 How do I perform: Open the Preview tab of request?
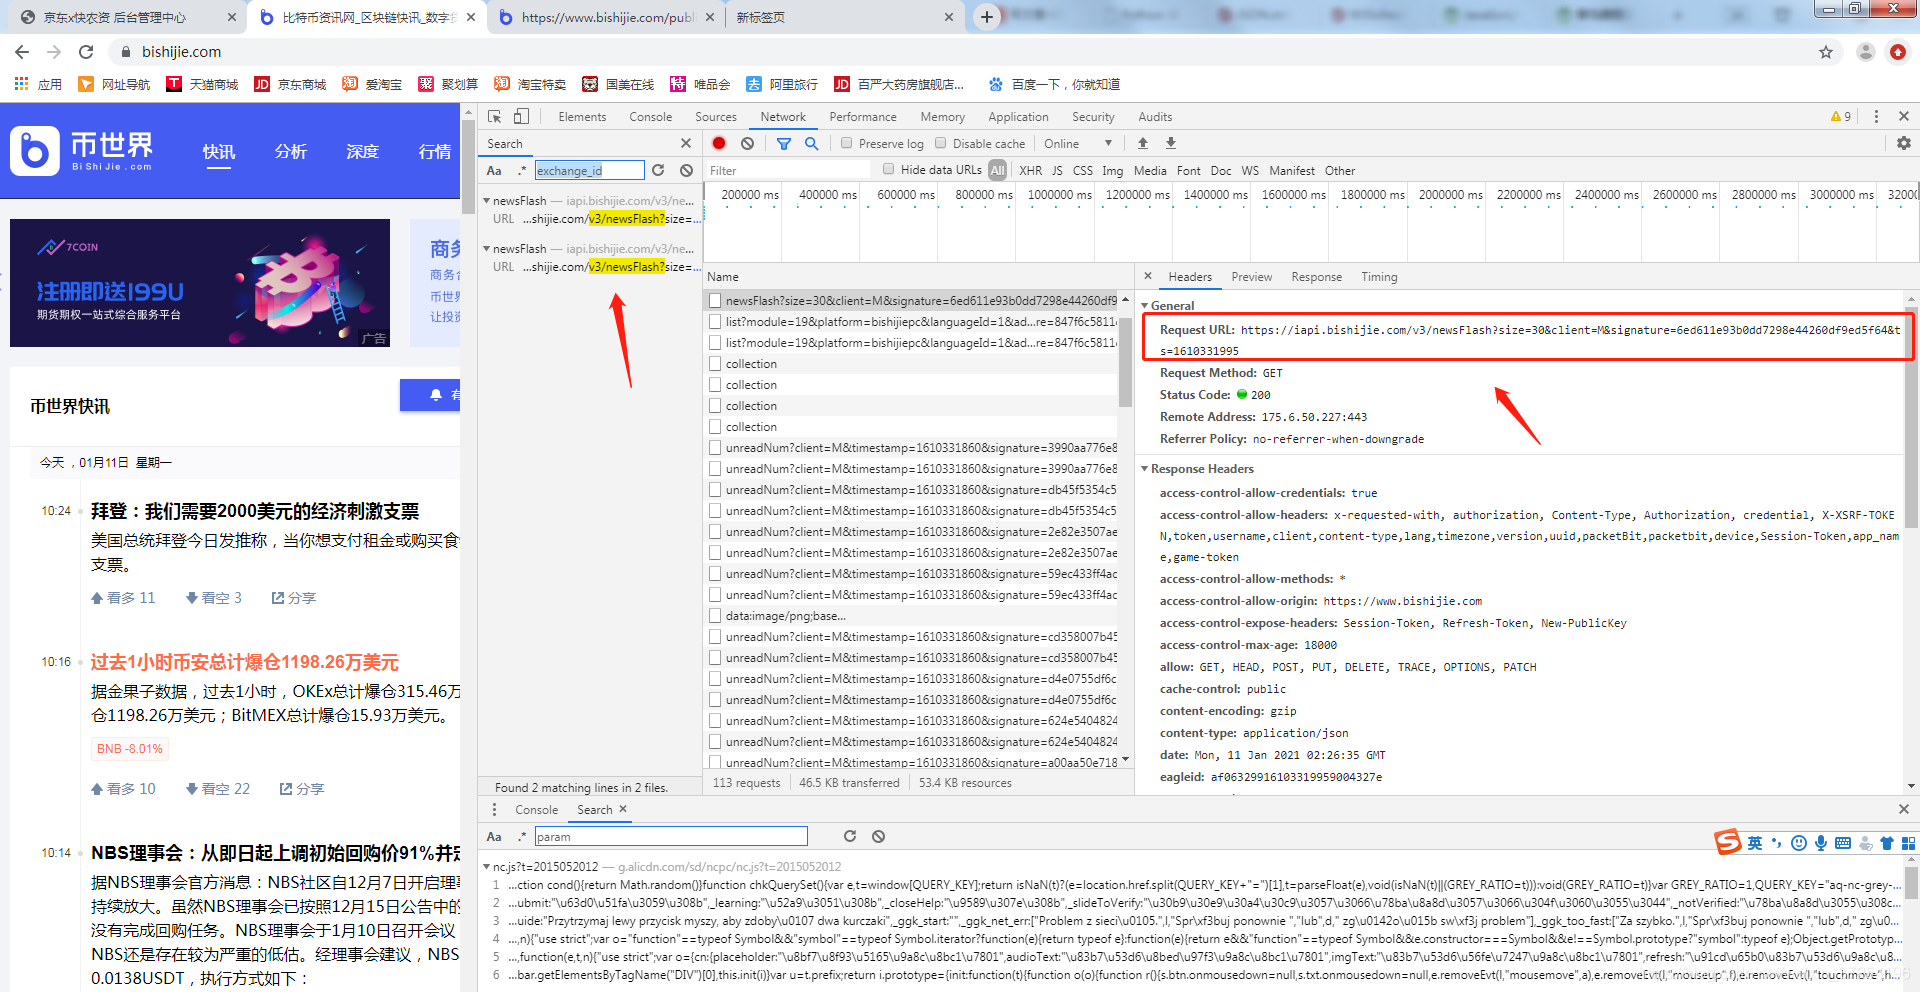click(x=1252, y=277)
